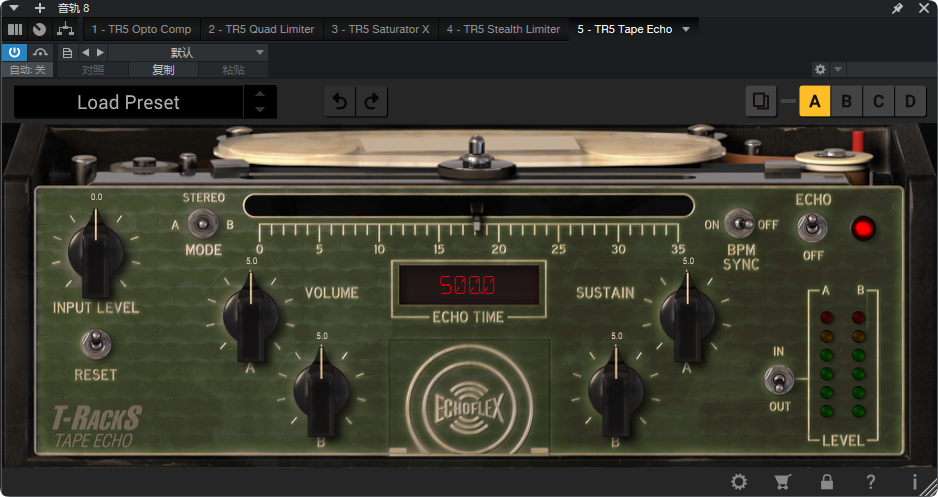Select snapshot C

point(878,102)
